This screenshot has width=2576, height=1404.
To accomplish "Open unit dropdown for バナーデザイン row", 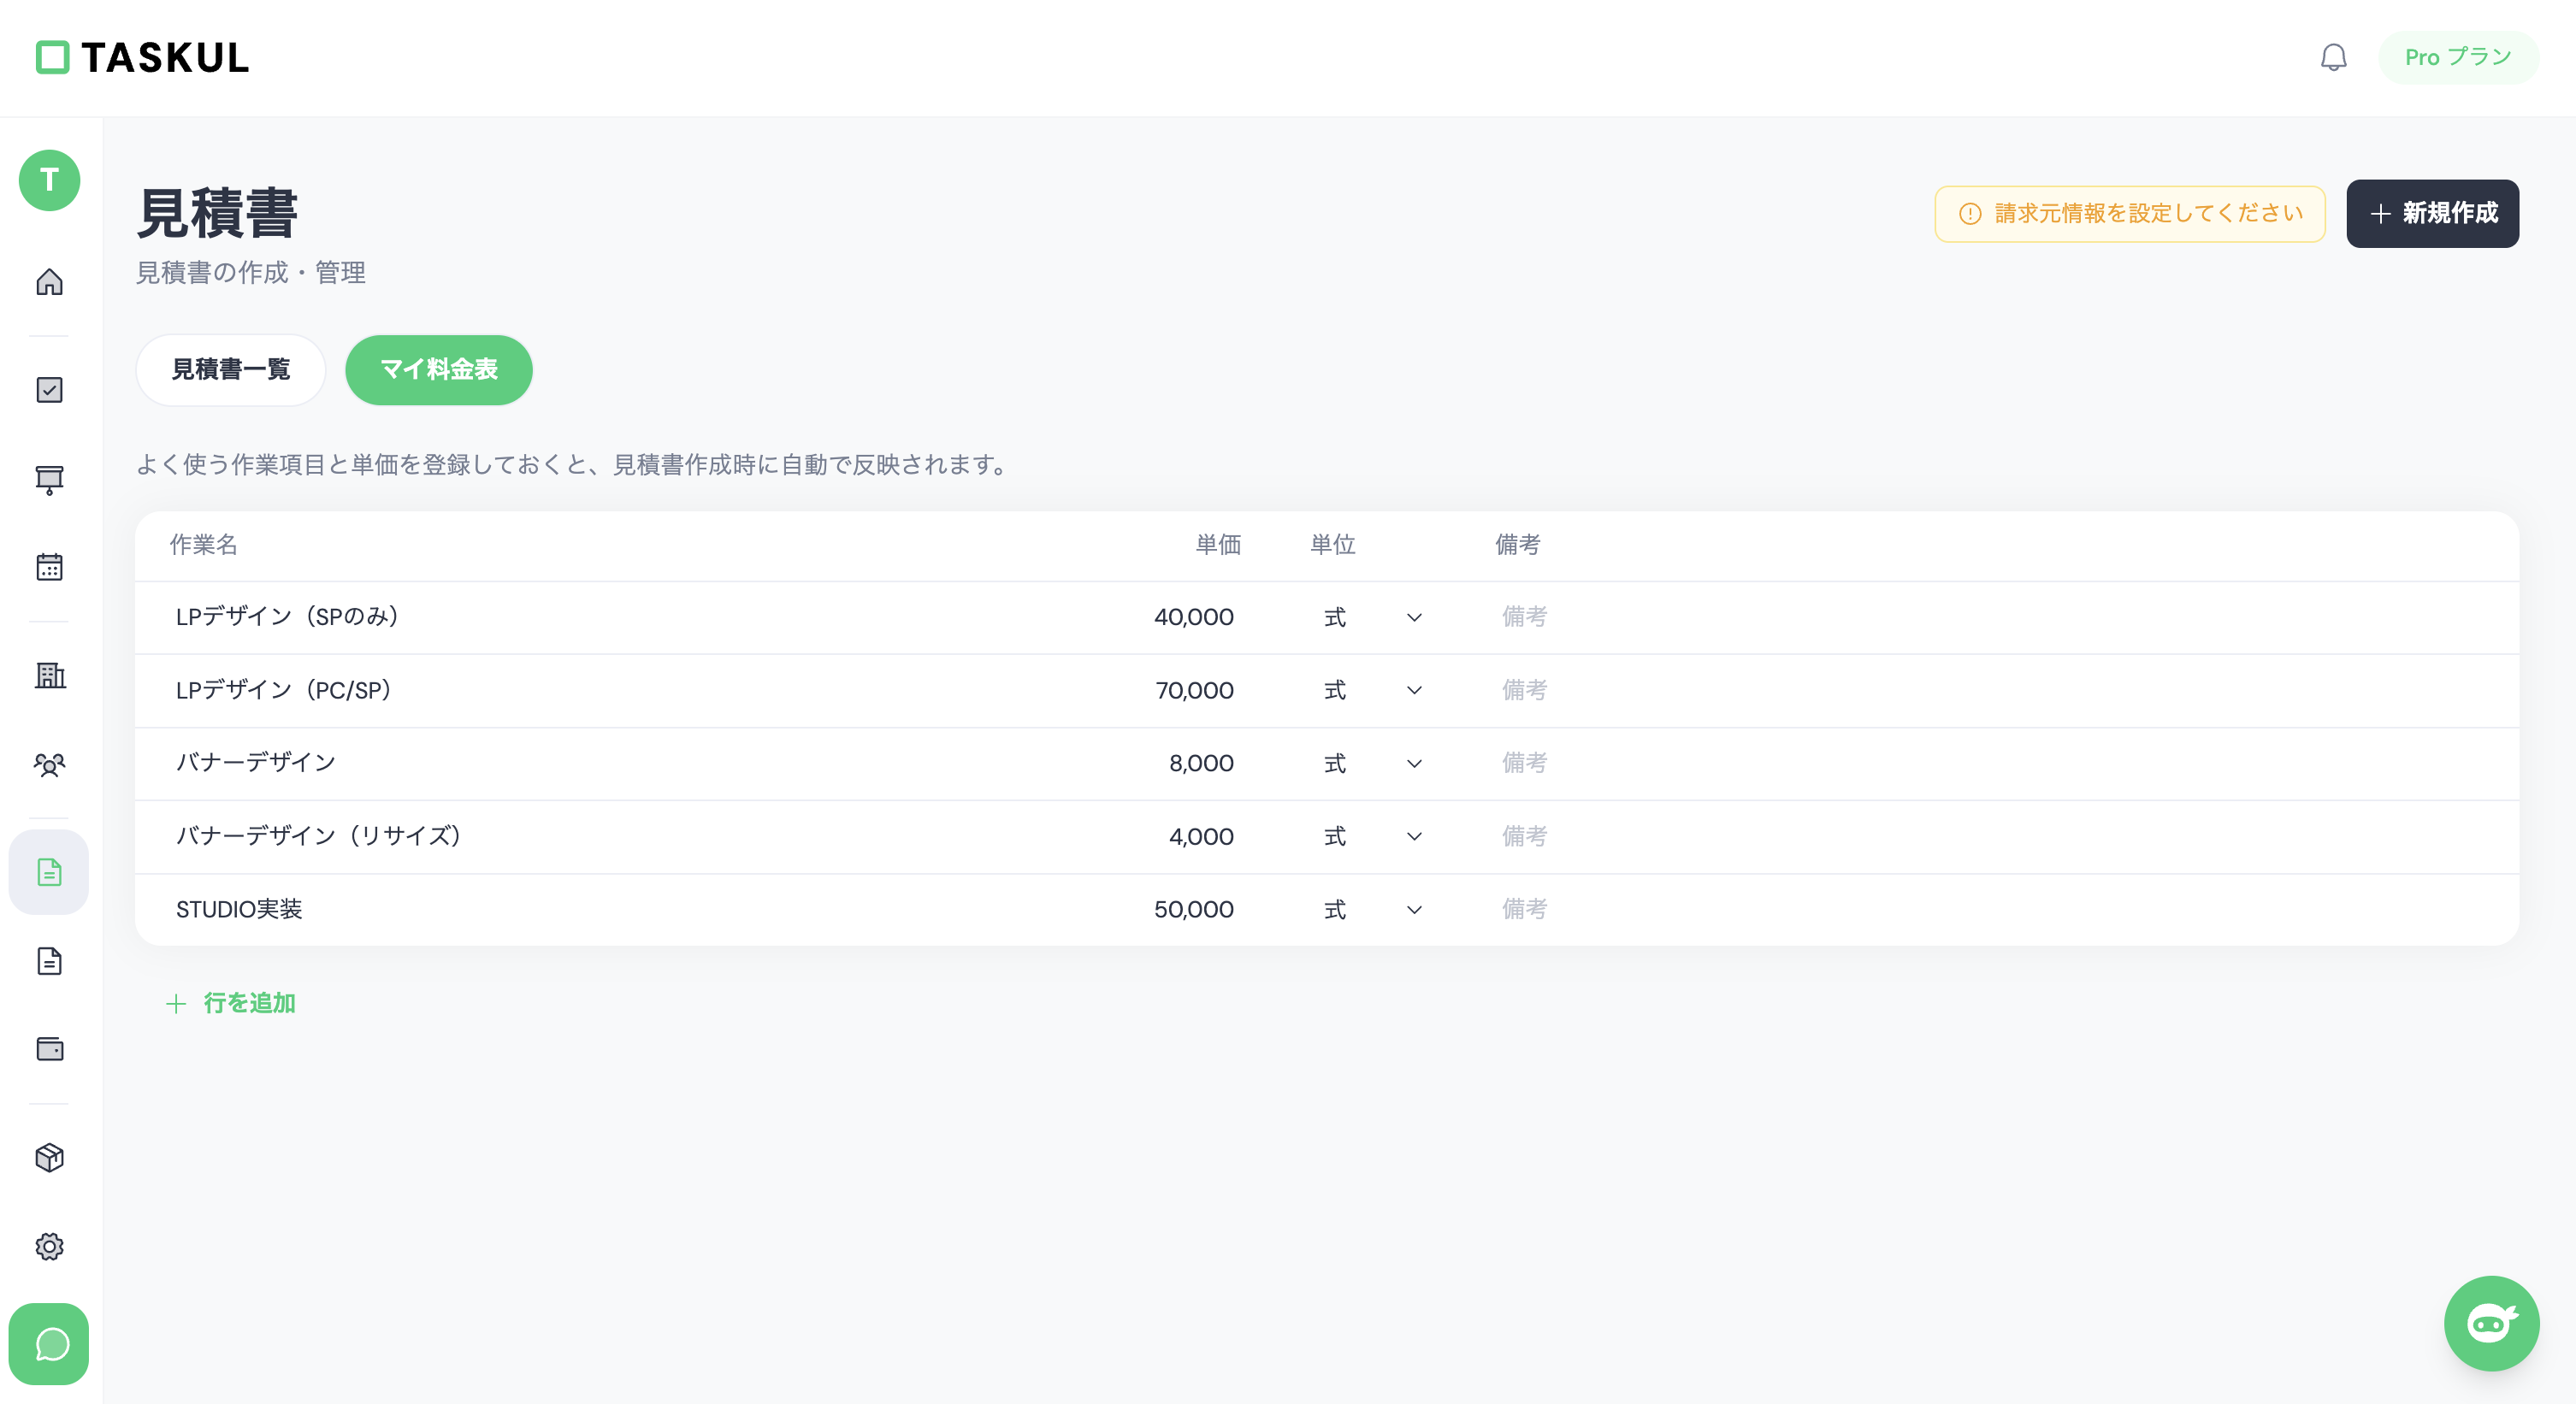I will pyautogui.click(x=1372, y=763).
